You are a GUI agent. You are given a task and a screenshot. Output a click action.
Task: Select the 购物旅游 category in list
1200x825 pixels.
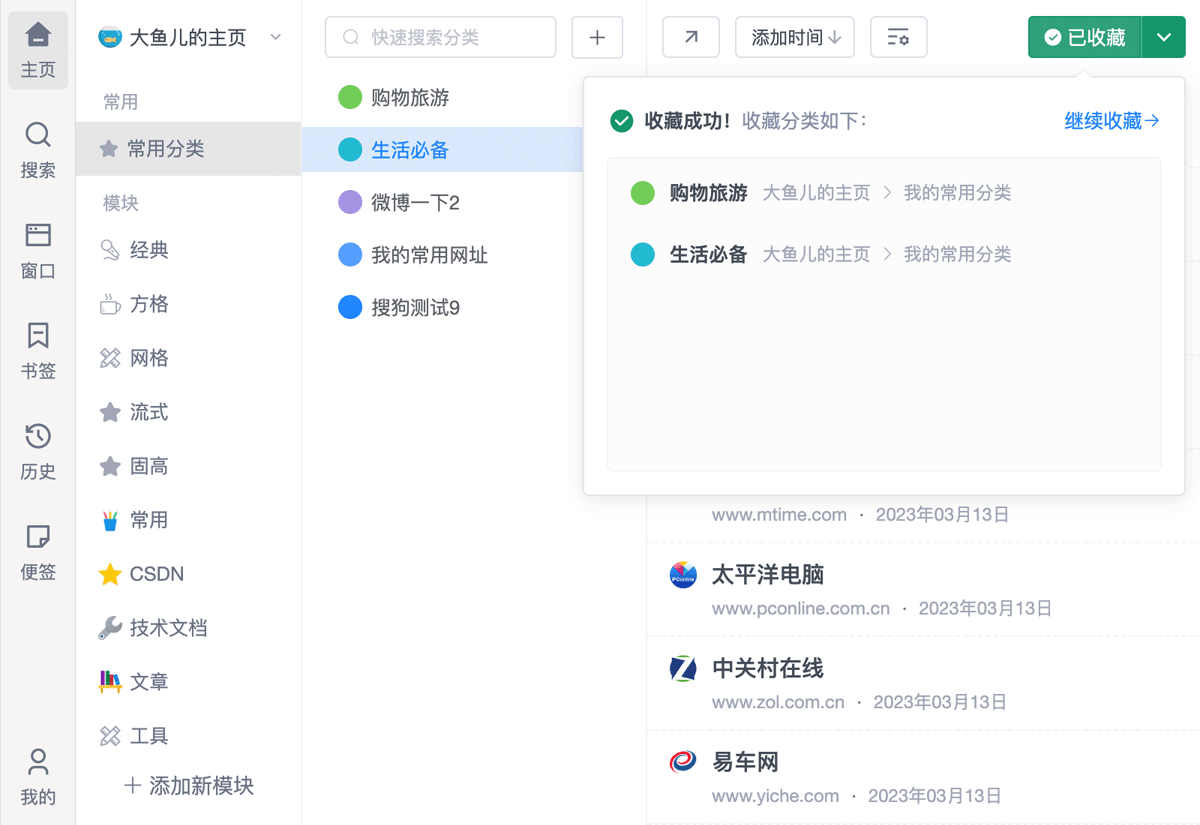click(x=442, y=97)
